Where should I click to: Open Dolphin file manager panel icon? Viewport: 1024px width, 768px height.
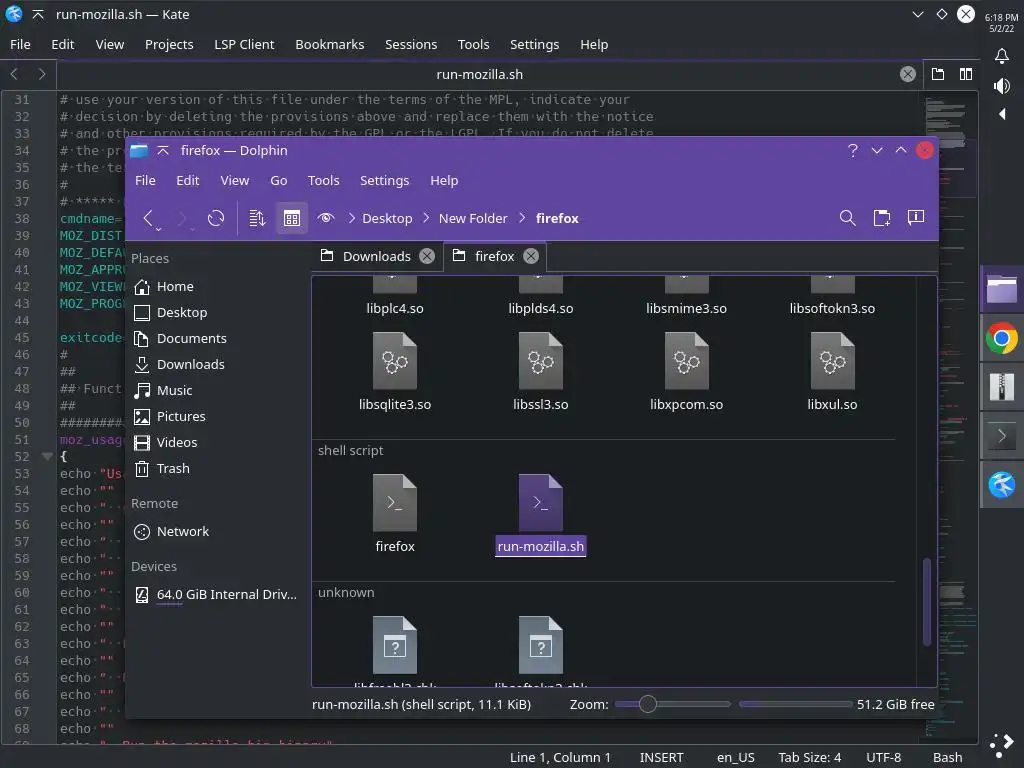point(1002,289)
